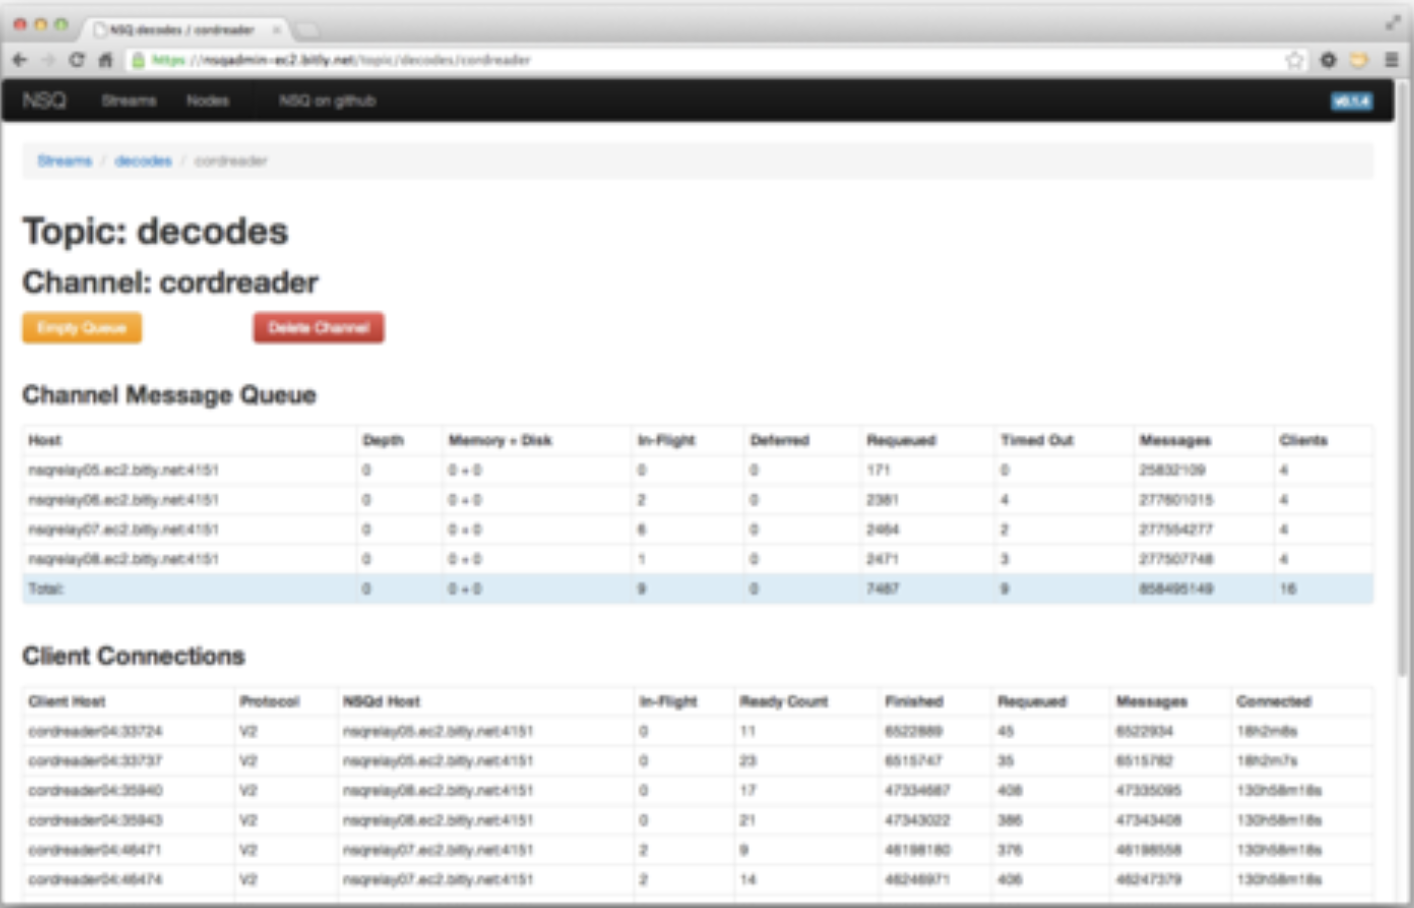
Task: Click the Client Connections section heading
Action: 134,656
